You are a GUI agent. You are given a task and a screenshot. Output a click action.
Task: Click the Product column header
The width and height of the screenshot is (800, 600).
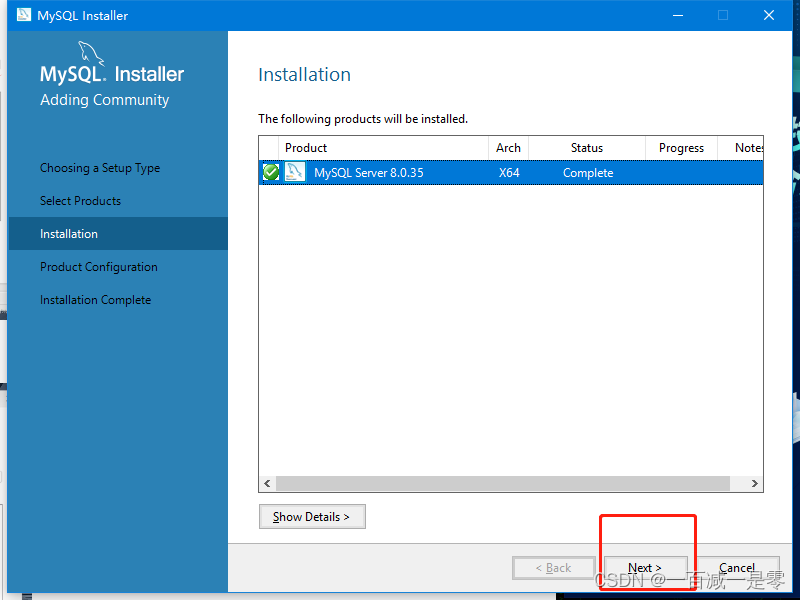[383, 148]
